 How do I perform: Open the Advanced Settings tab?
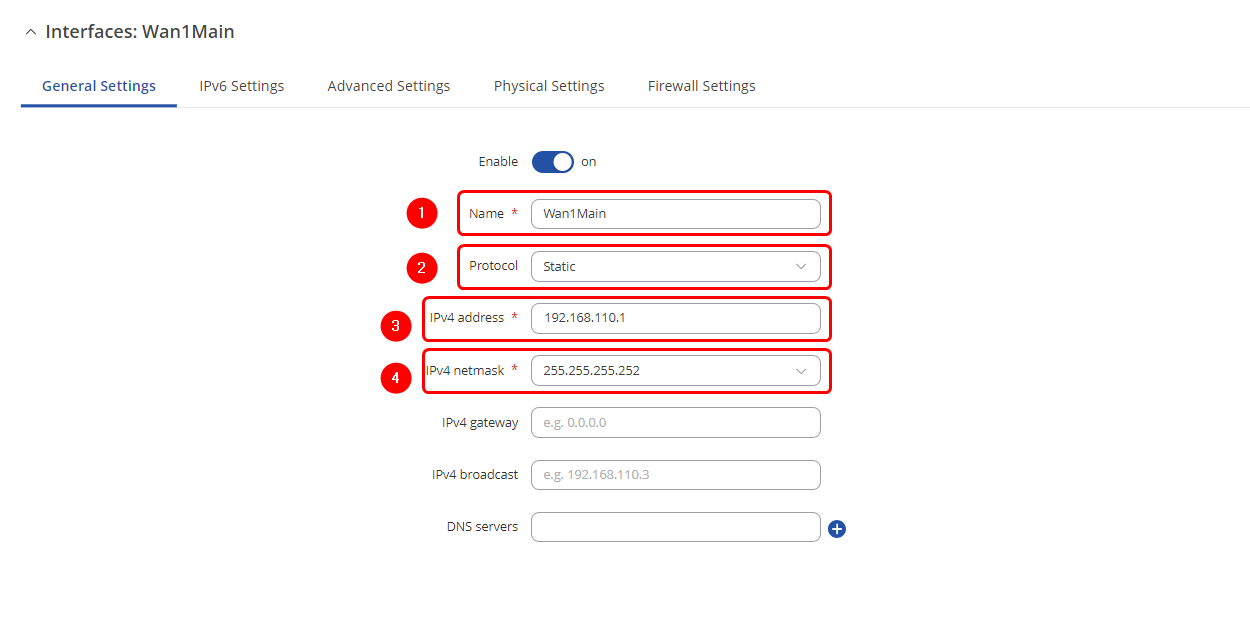[388, 86]
